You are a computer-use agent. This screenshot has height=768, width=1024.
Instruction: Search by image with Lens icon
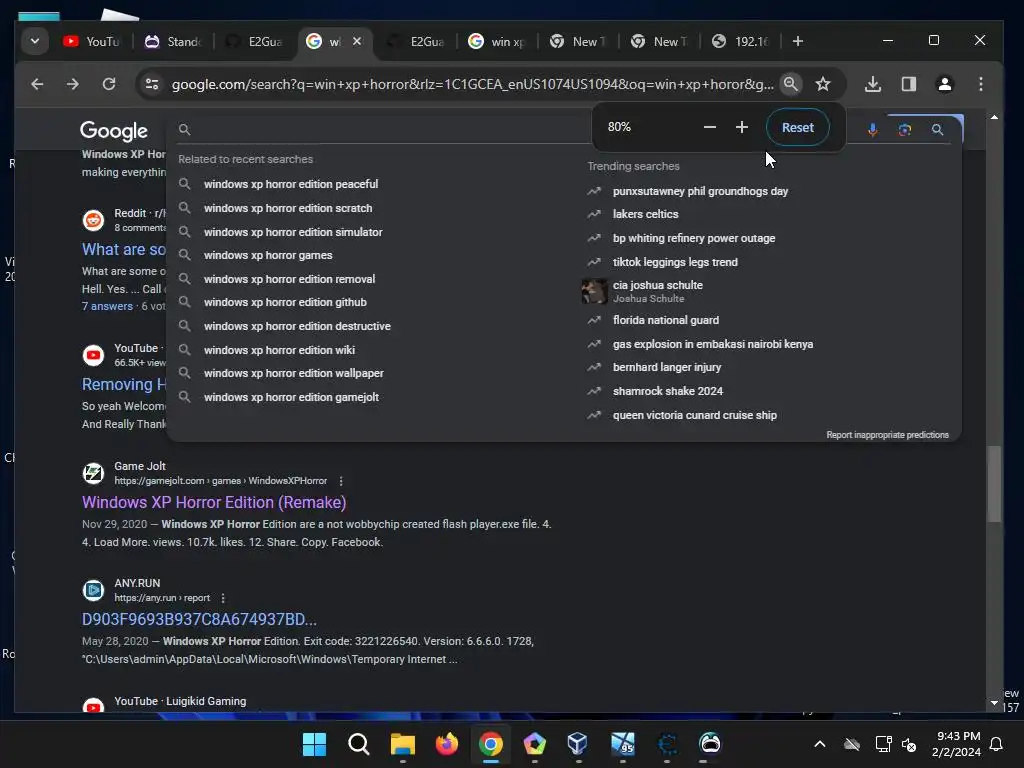click(904, 130)
